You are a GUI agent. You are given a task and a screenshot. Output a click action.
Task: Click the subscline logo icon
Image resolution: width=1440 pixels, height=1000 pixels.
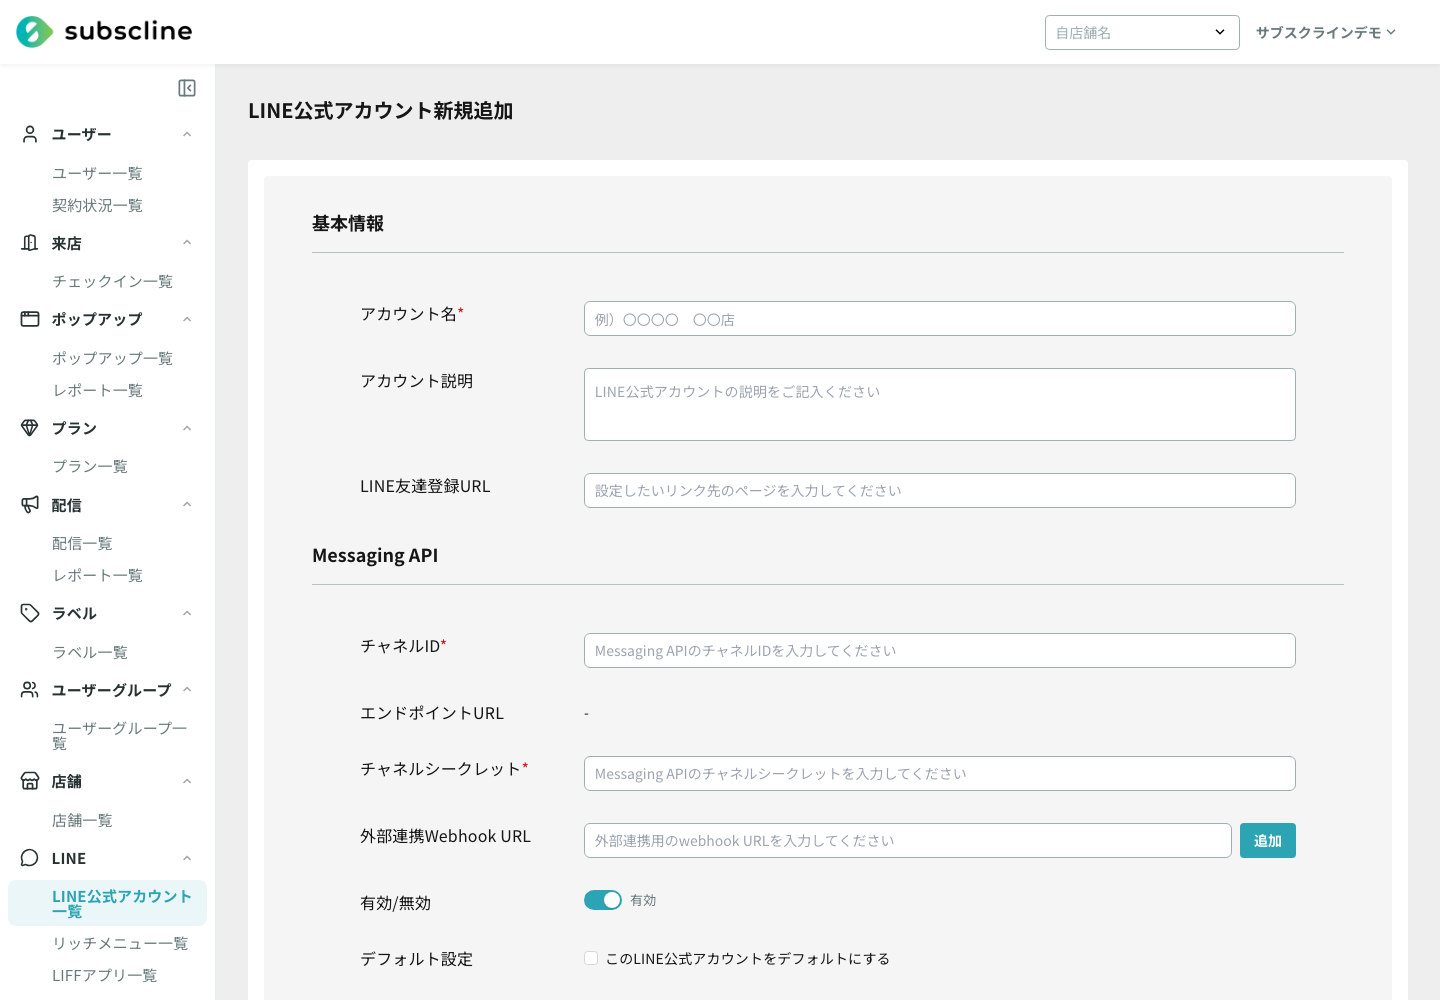click(x=35, y=32)
